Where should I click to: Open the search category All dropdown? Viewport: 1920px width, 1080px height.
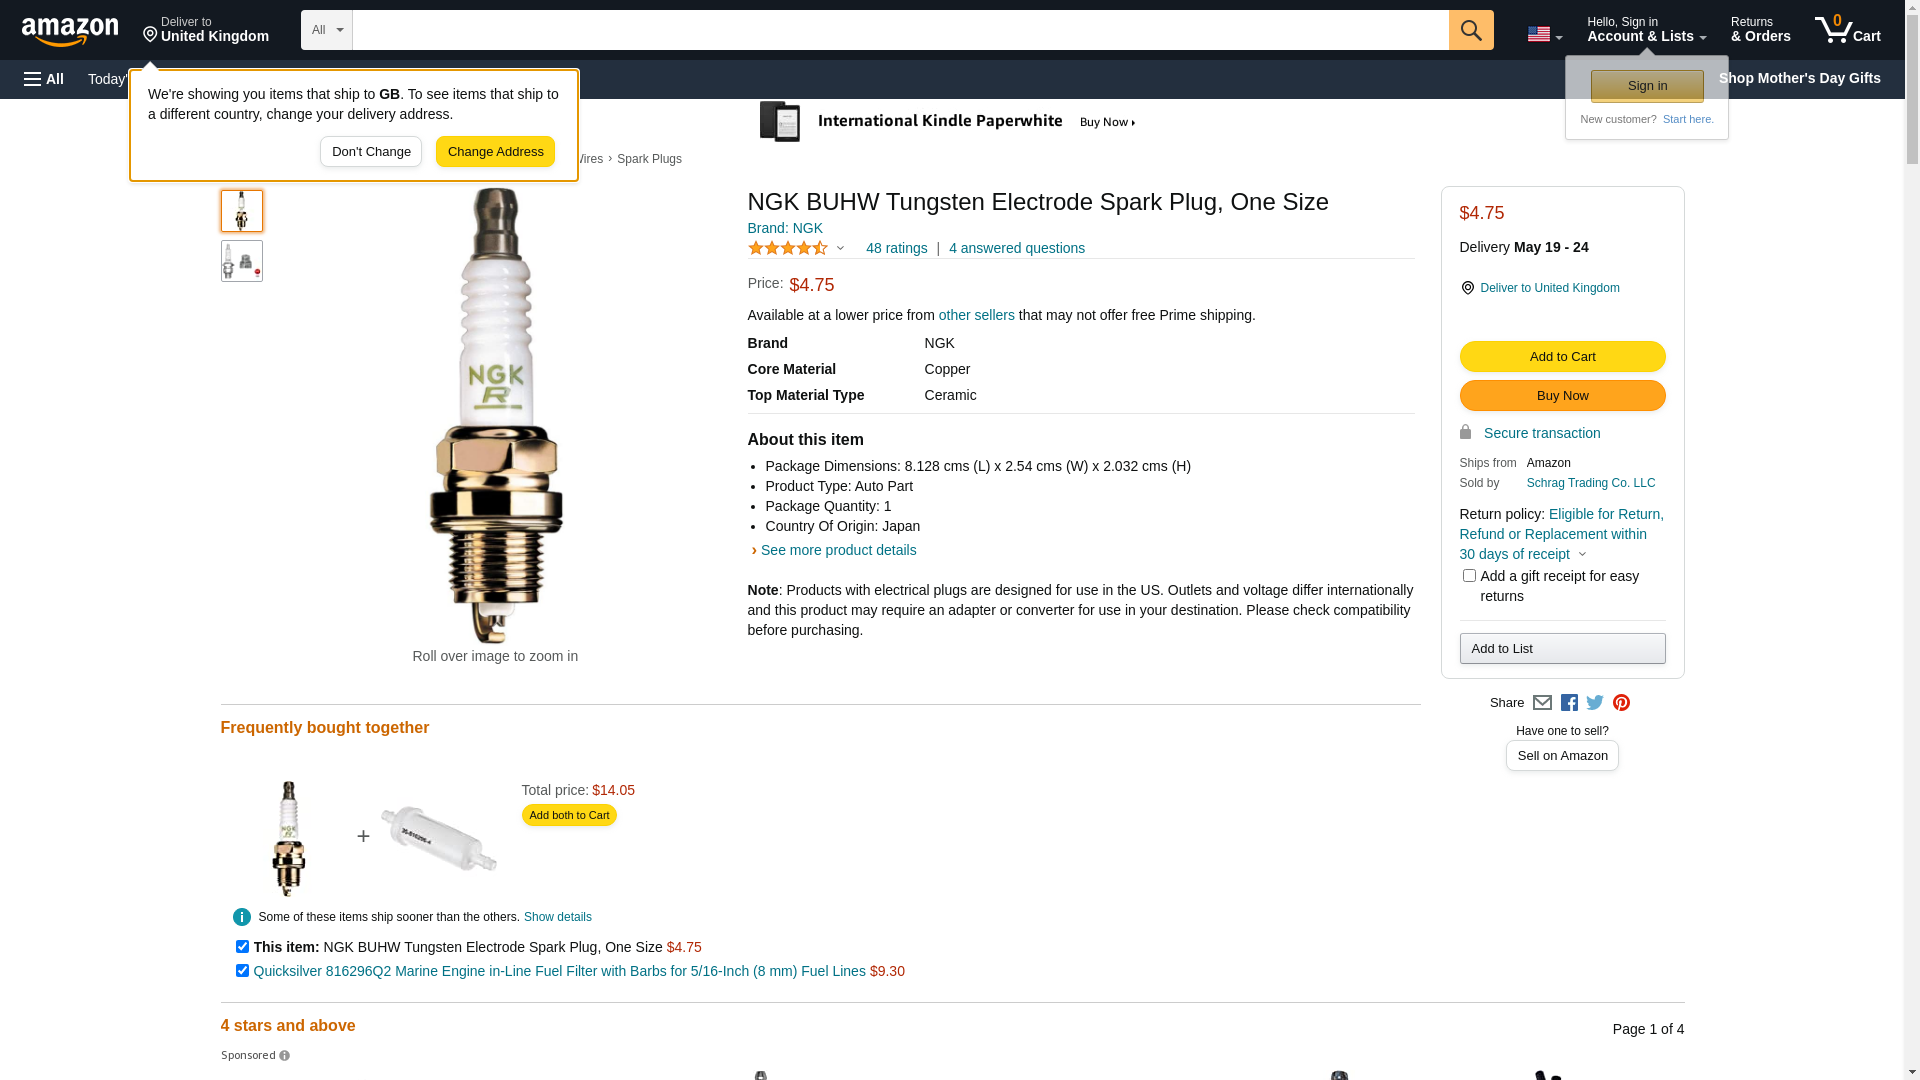point(327,30)
